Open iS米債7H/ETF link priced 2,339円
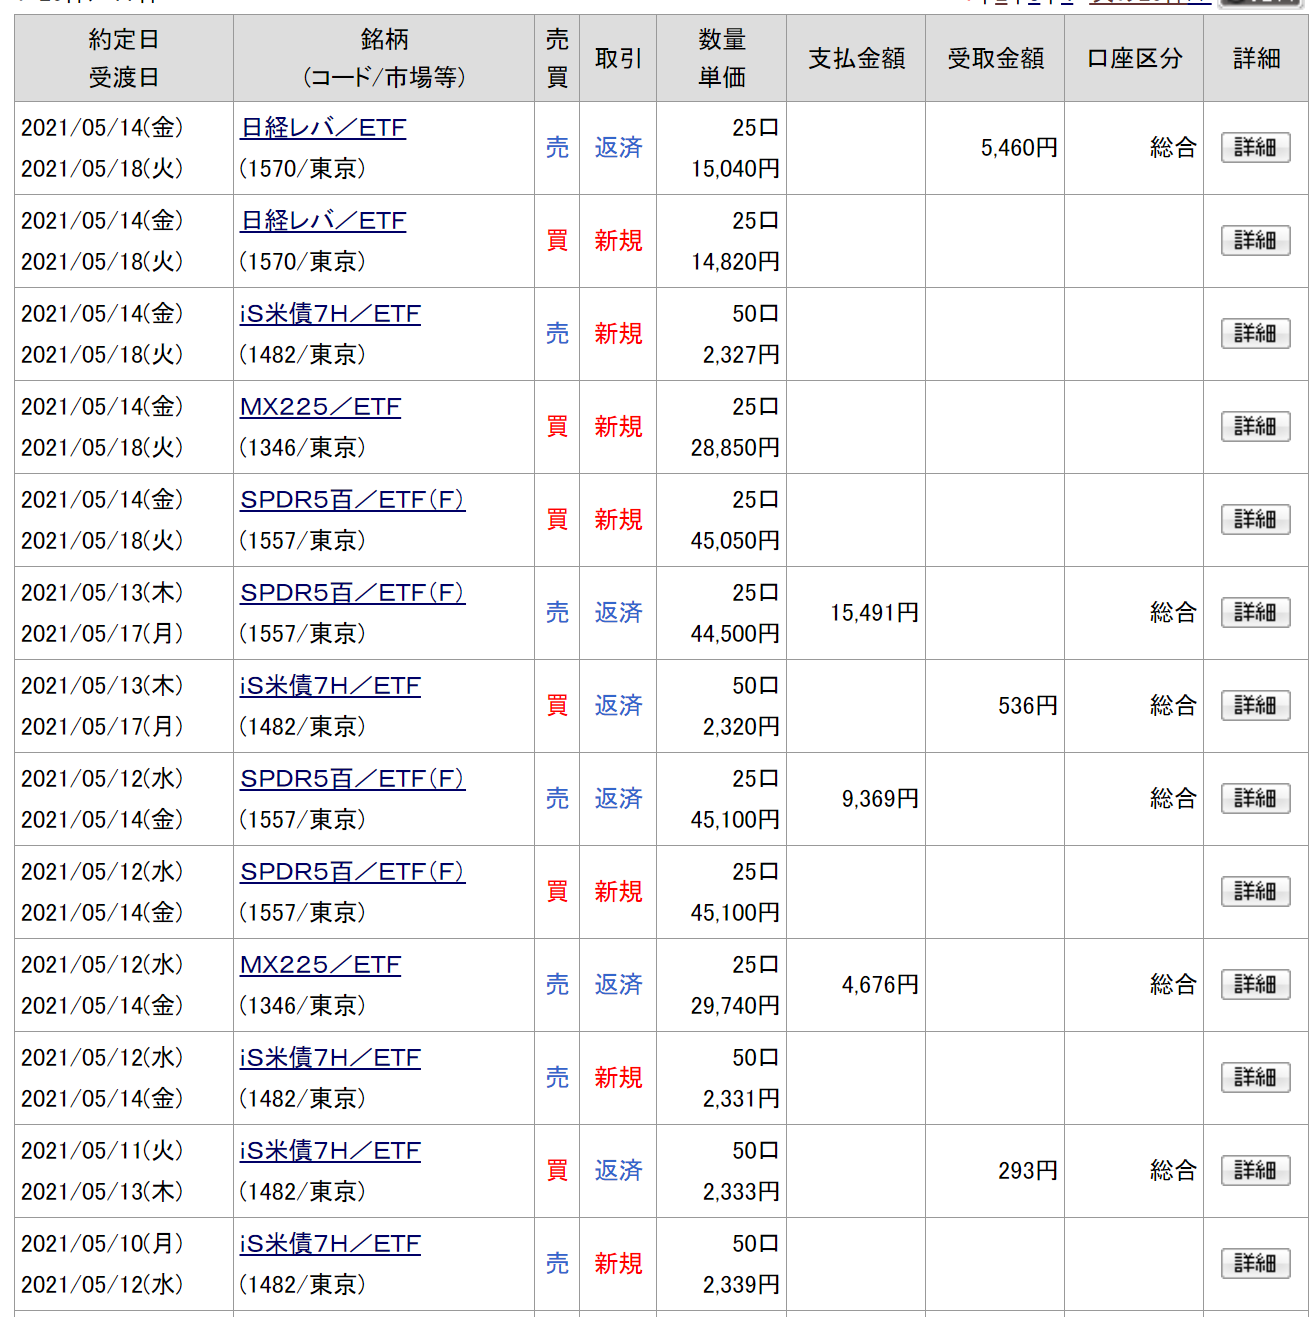 [x=330, y=1244]
